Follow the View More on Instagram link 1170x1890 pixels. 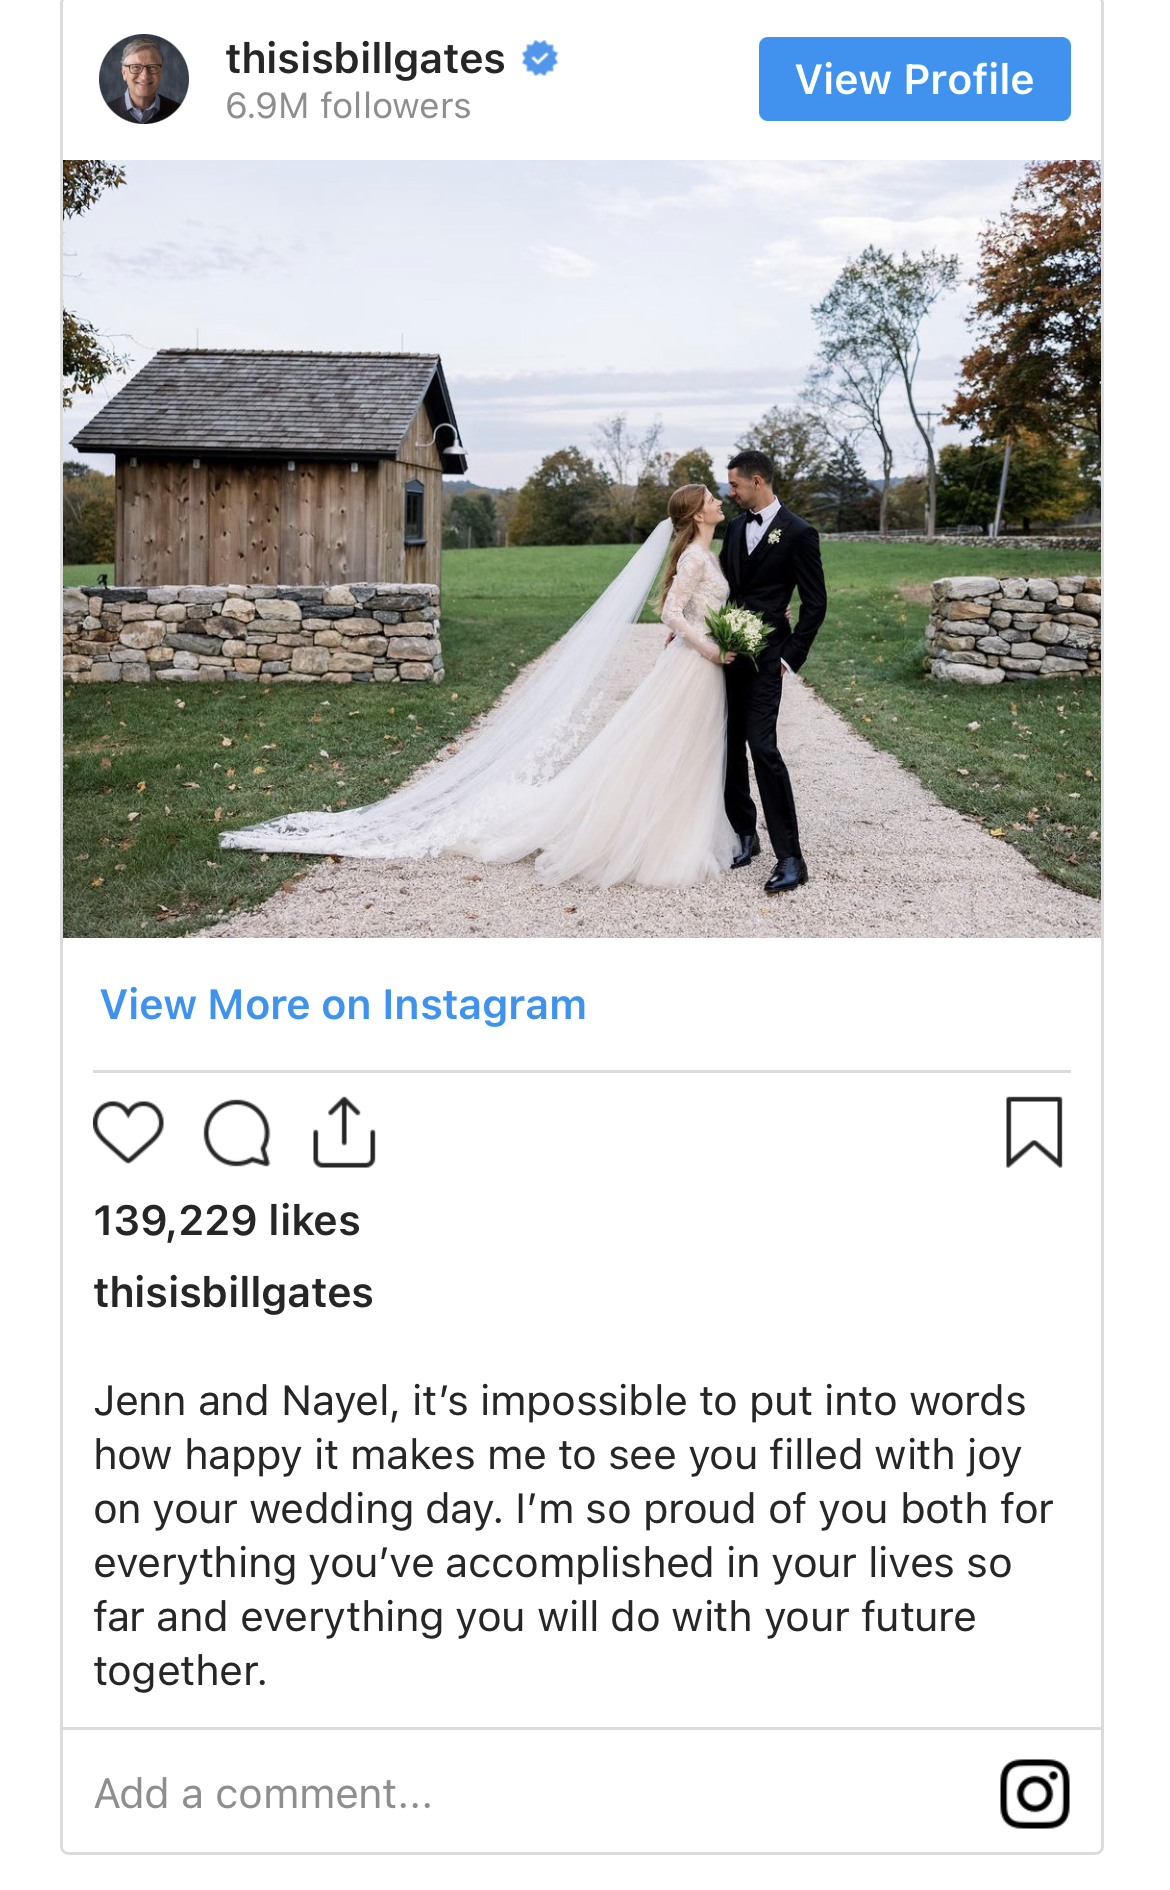point(343,1005)
